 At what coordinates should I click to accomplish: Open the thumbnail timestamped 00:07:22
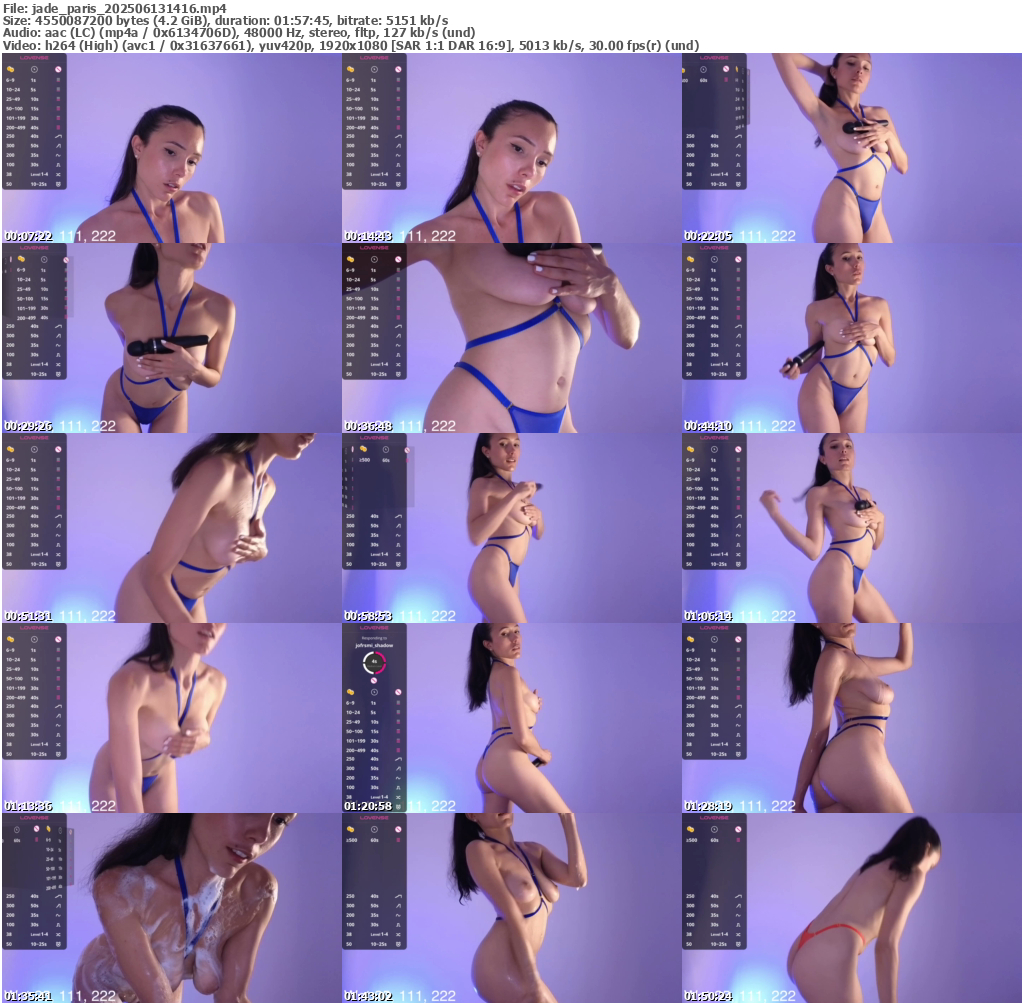point(171,148)
